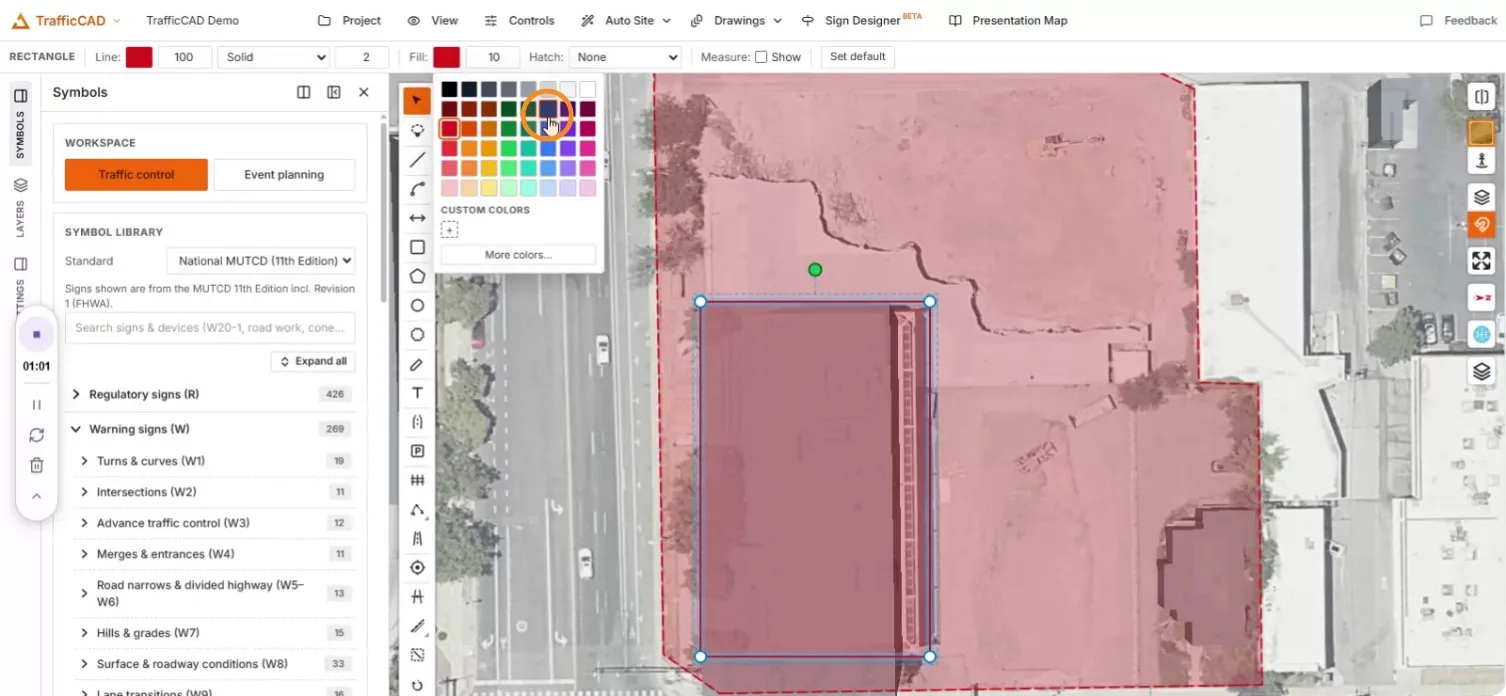Select the curved arc drawing tool
This screenshot has width=1506, height=696.
click(x=417, y=188)
